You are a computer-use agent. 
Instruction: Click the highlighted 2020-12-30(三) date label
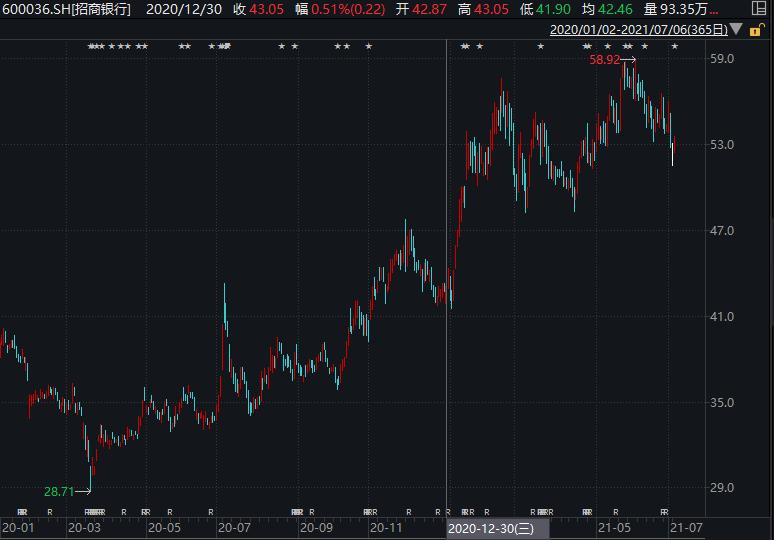click(x=492, y=527)
